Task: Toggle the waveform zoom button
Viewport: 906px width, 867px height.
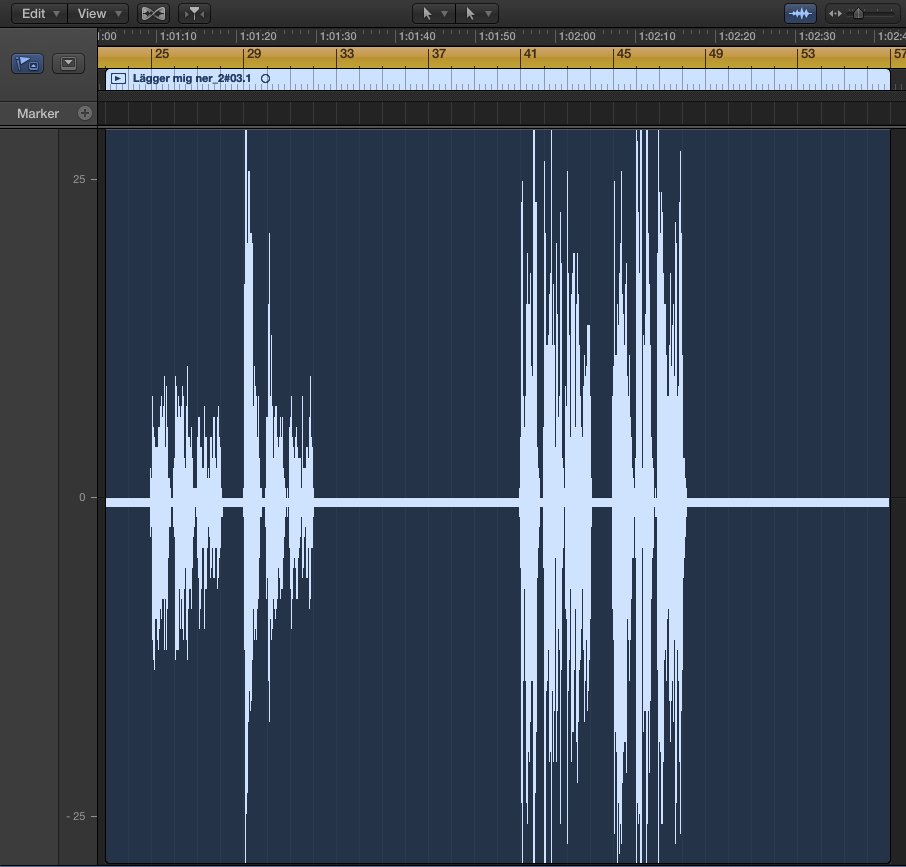Action: (800, 14)
